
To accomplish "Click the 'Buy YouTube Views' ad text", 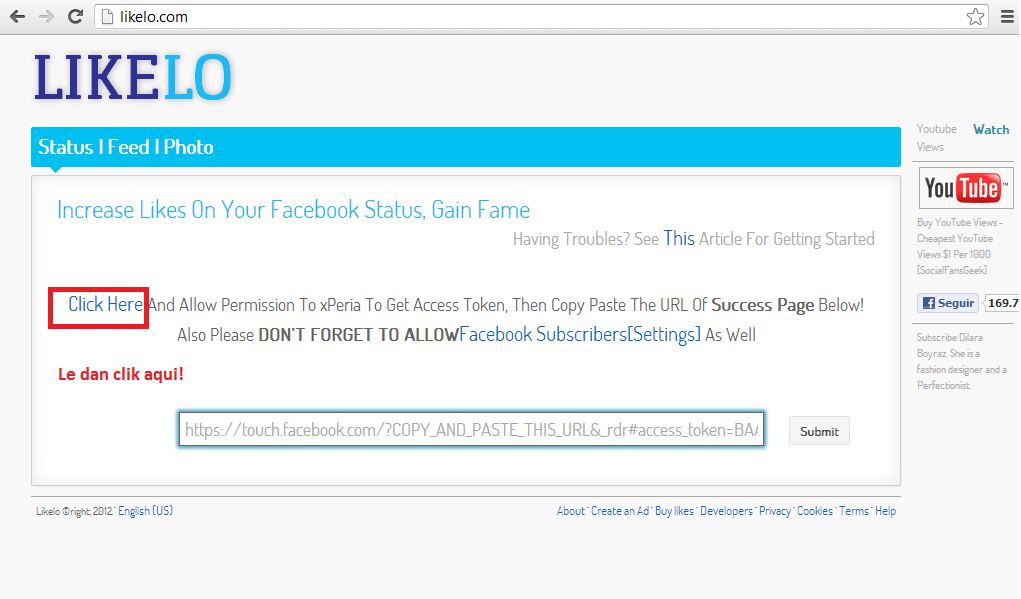I will point(960,246).
